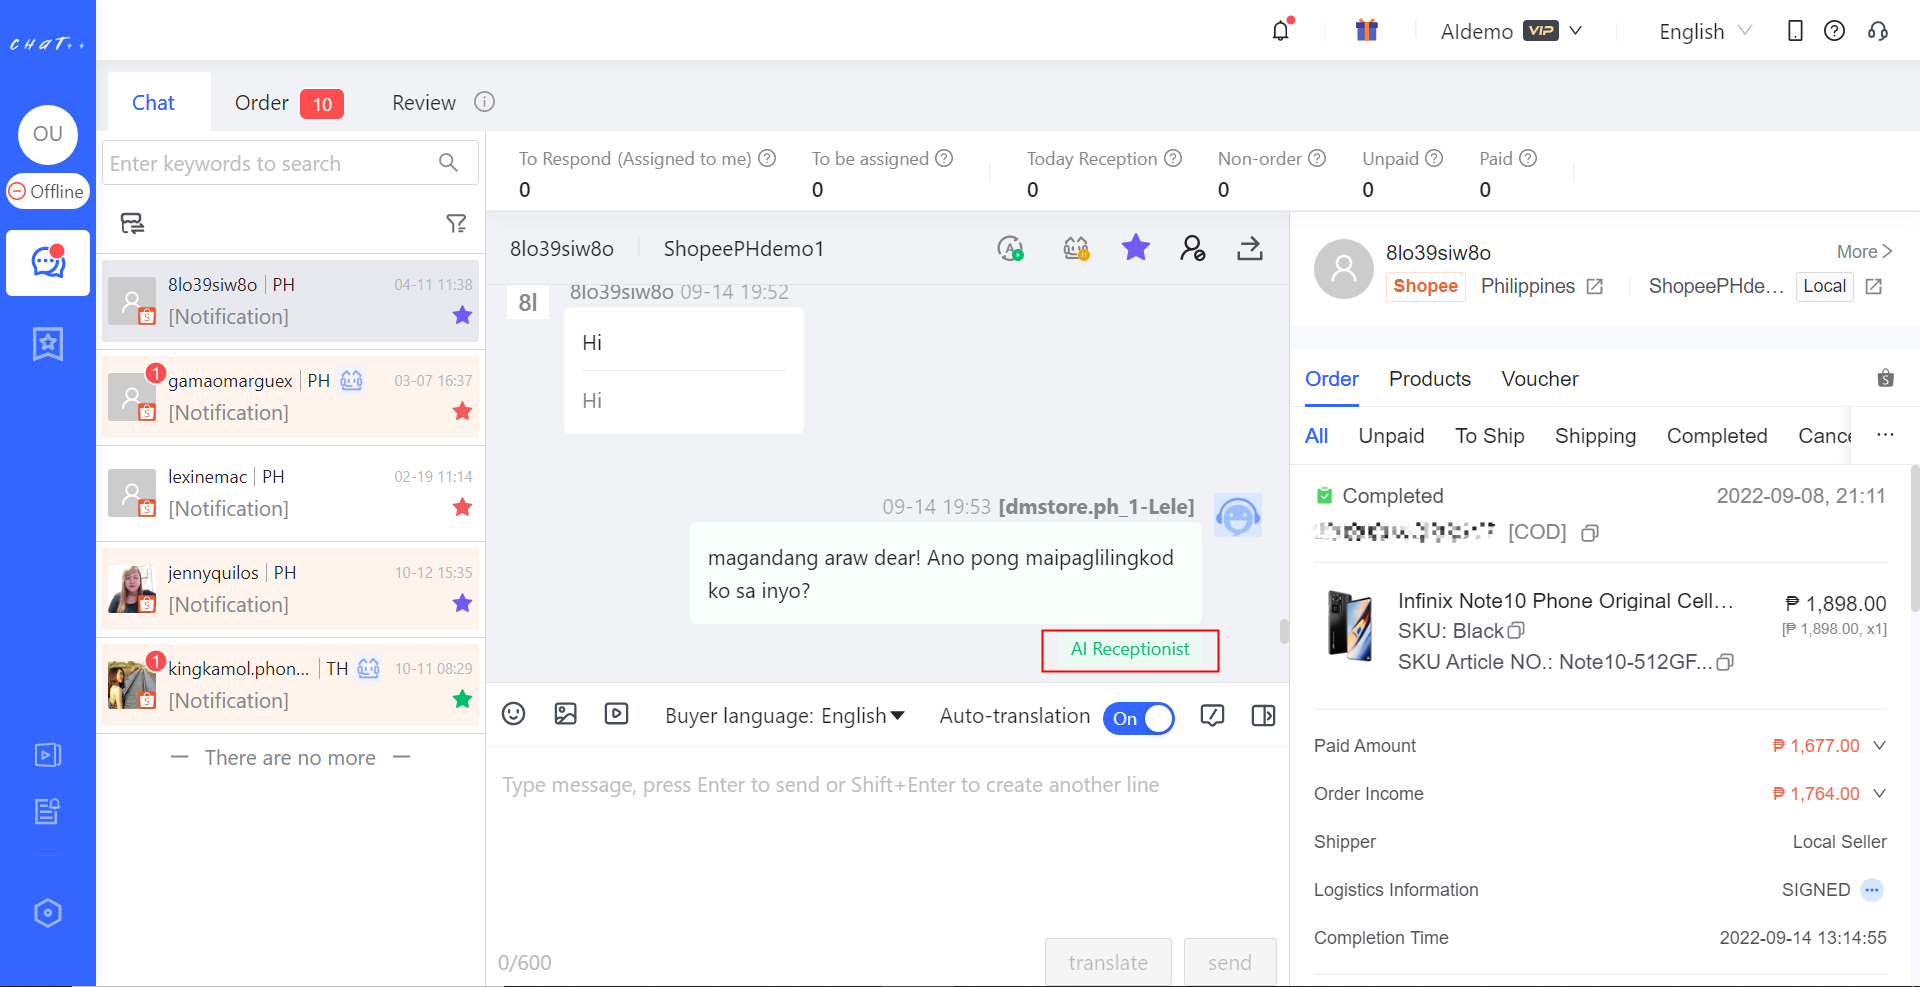Unstar the 8lo39siw8o conversation
The image size is (1920, 987).
click(462, 315)
